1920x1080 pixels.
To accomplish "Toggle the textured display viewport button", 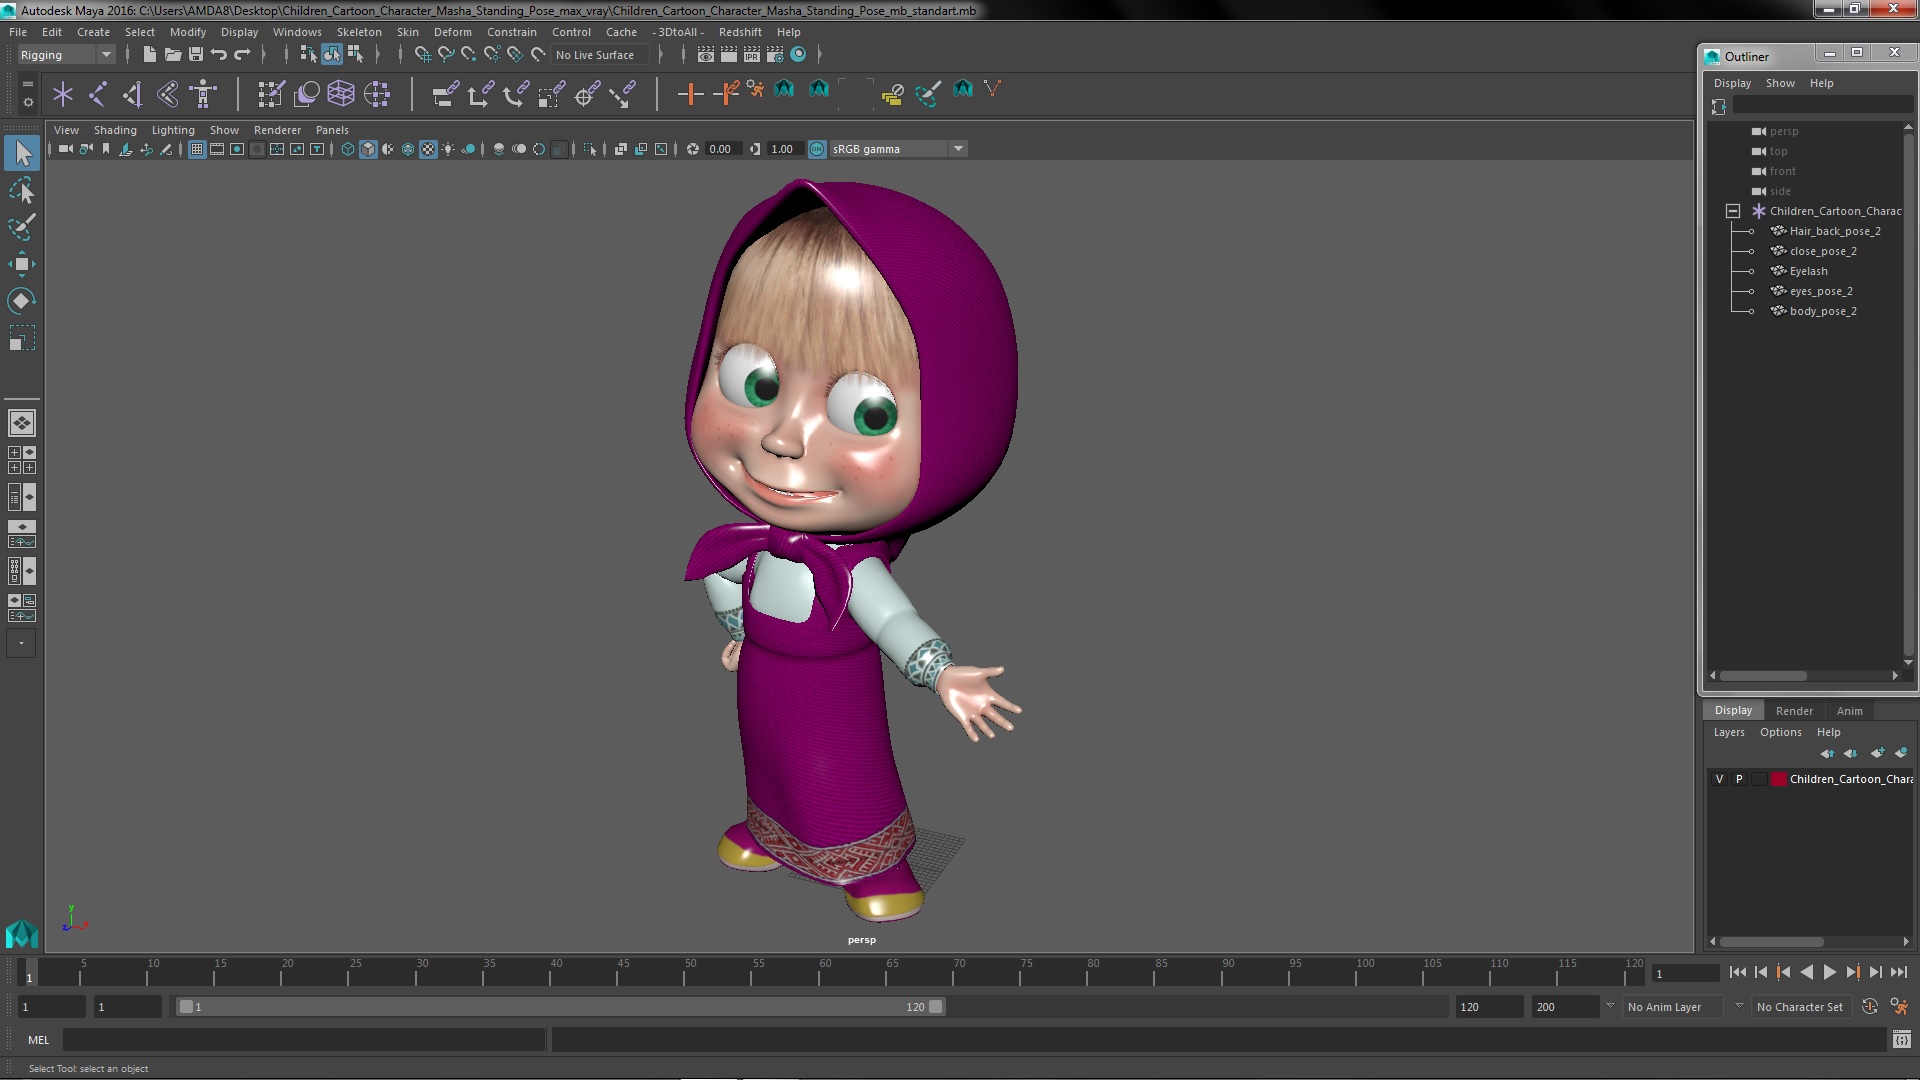I will [428, 149].
